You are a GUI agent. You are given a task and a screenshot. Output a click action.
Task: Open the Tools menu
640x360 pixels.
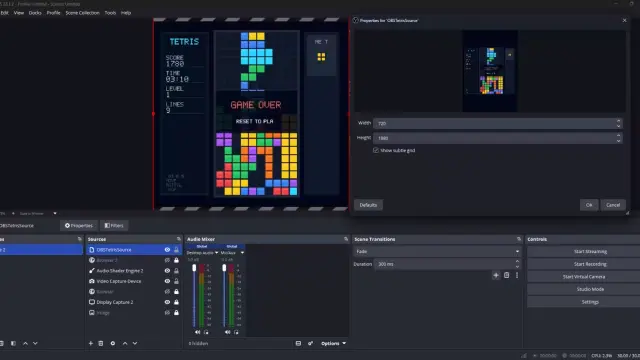[110, 13]
